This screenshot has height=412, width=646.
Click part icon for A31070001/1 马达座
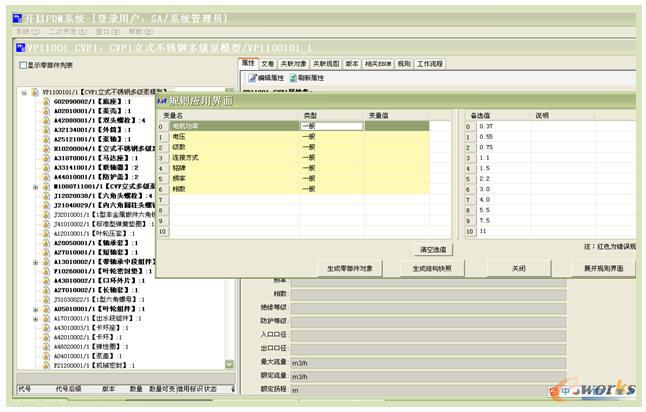(x=45, y=157)
